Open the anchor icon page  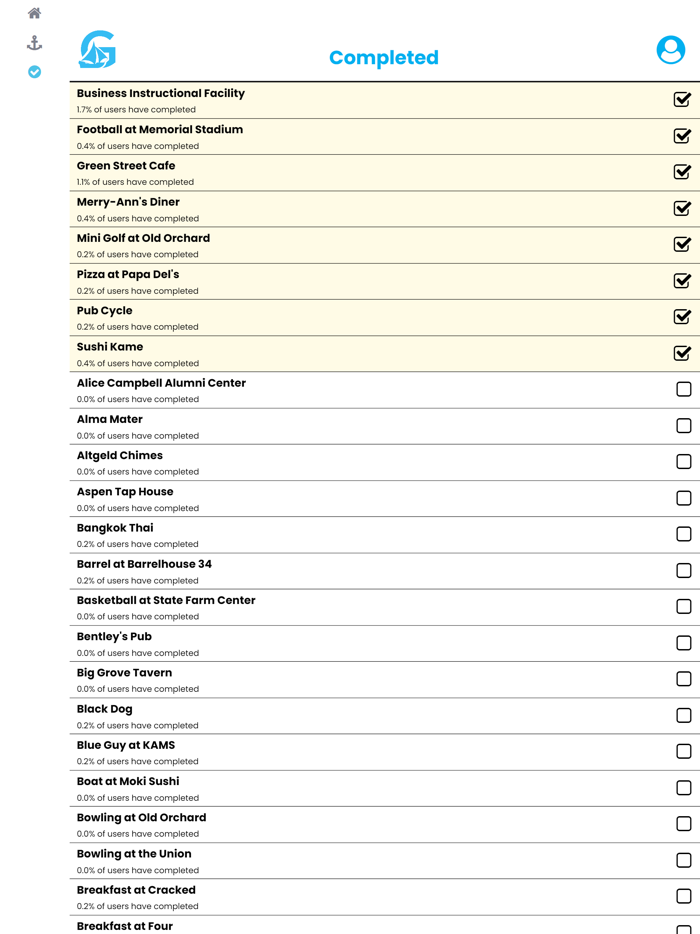coord(34,43)
